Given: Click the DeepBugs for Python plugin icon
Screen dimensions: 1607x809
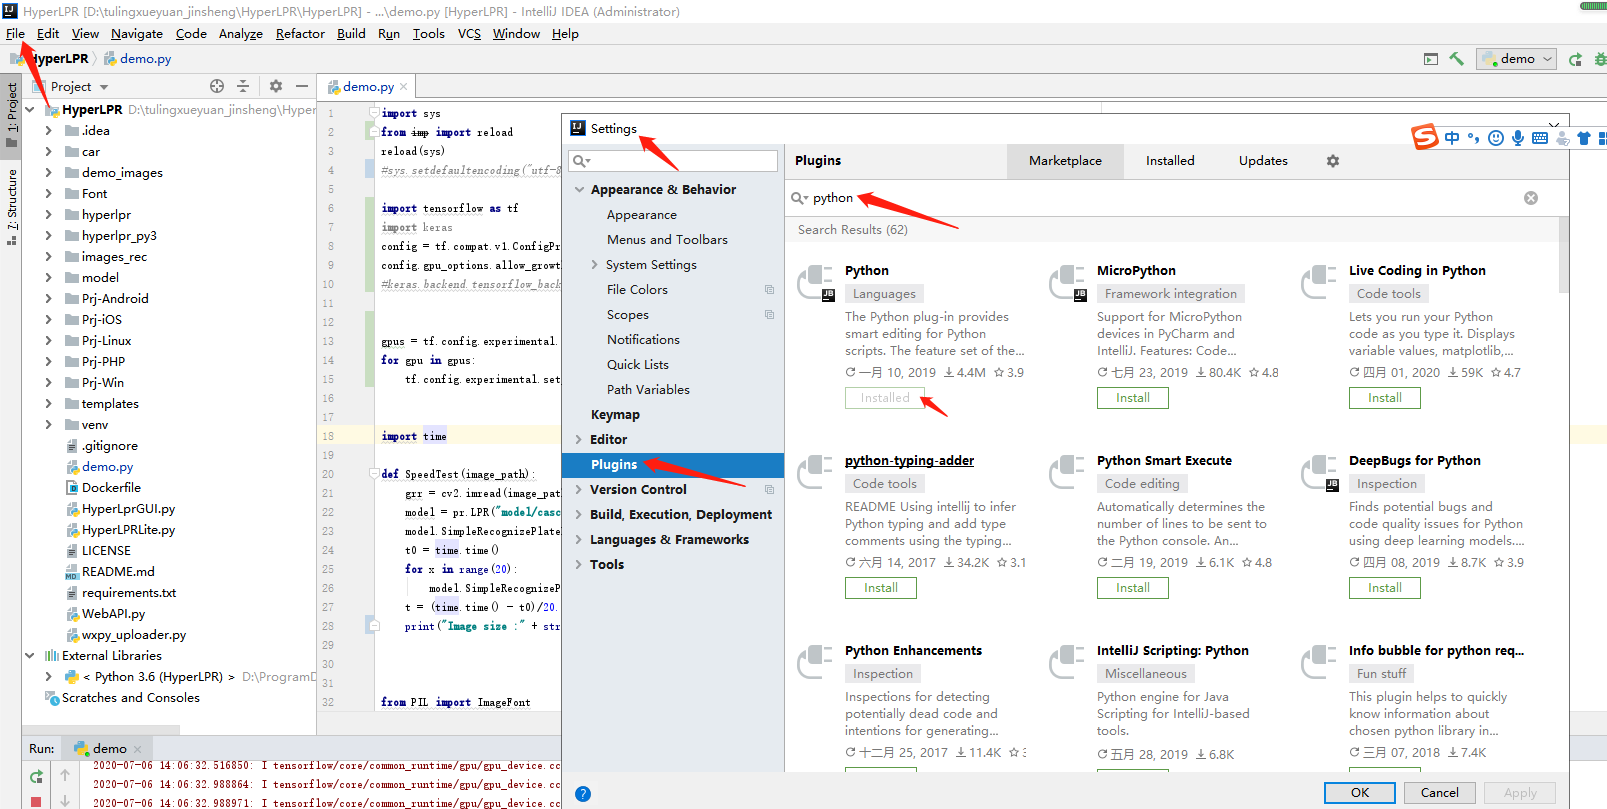Looking at the screenshot, I should point(1320,473).
